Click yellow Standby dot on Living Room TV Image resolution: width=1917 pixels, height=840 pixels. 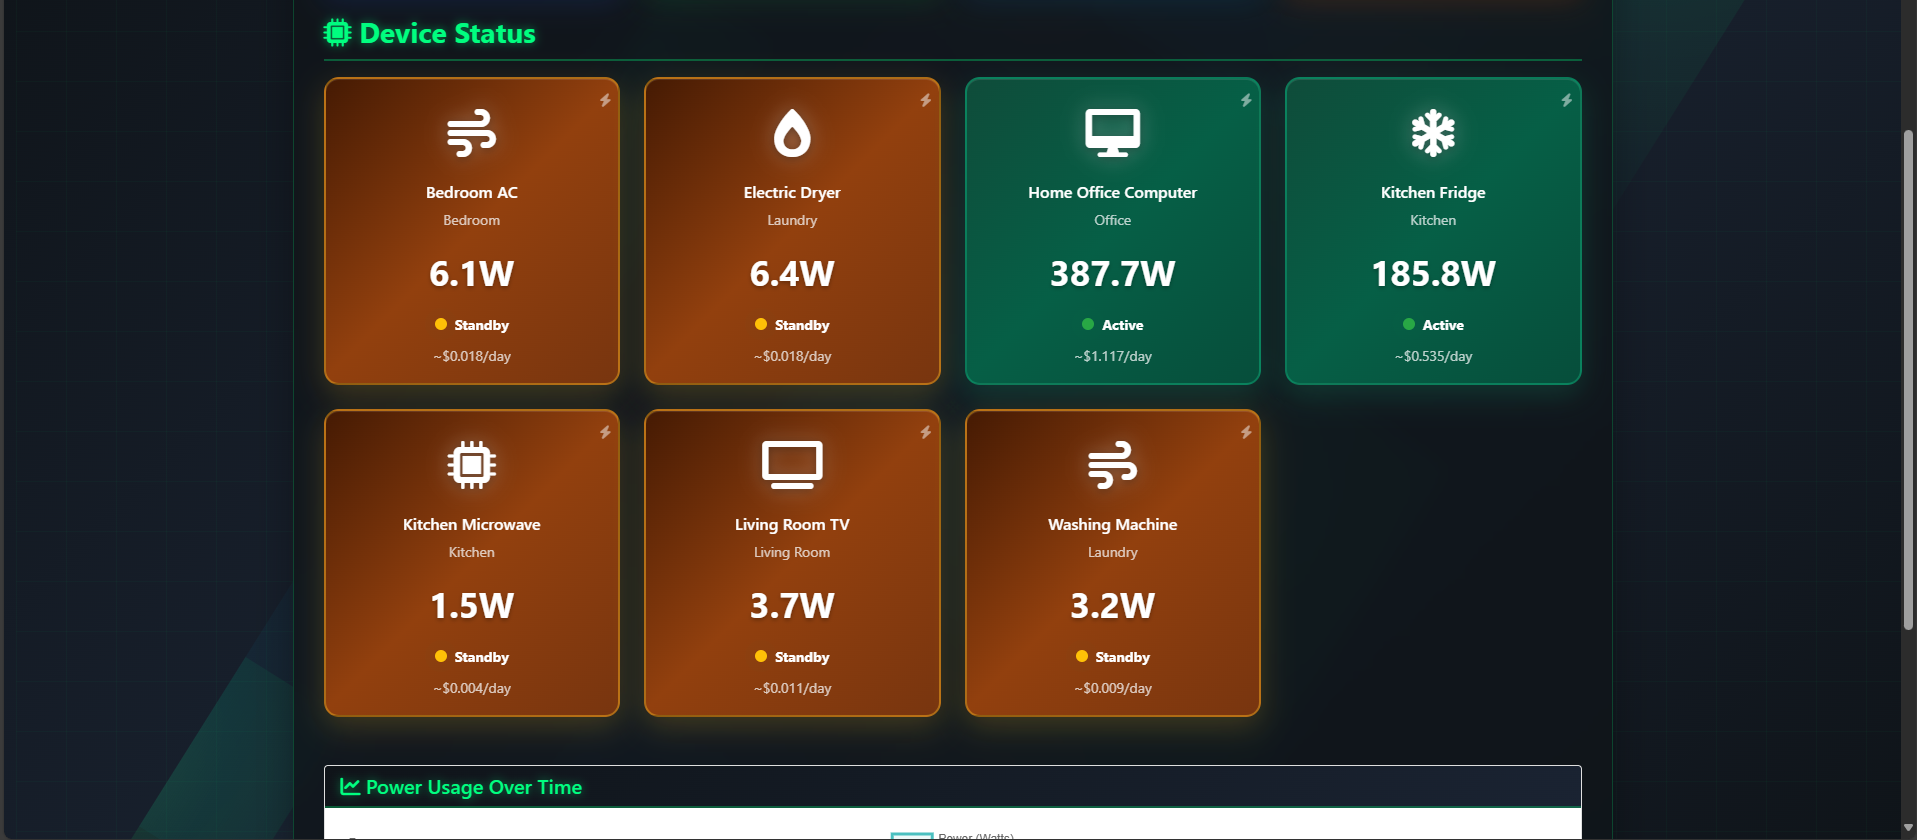[x=761, y=656]
